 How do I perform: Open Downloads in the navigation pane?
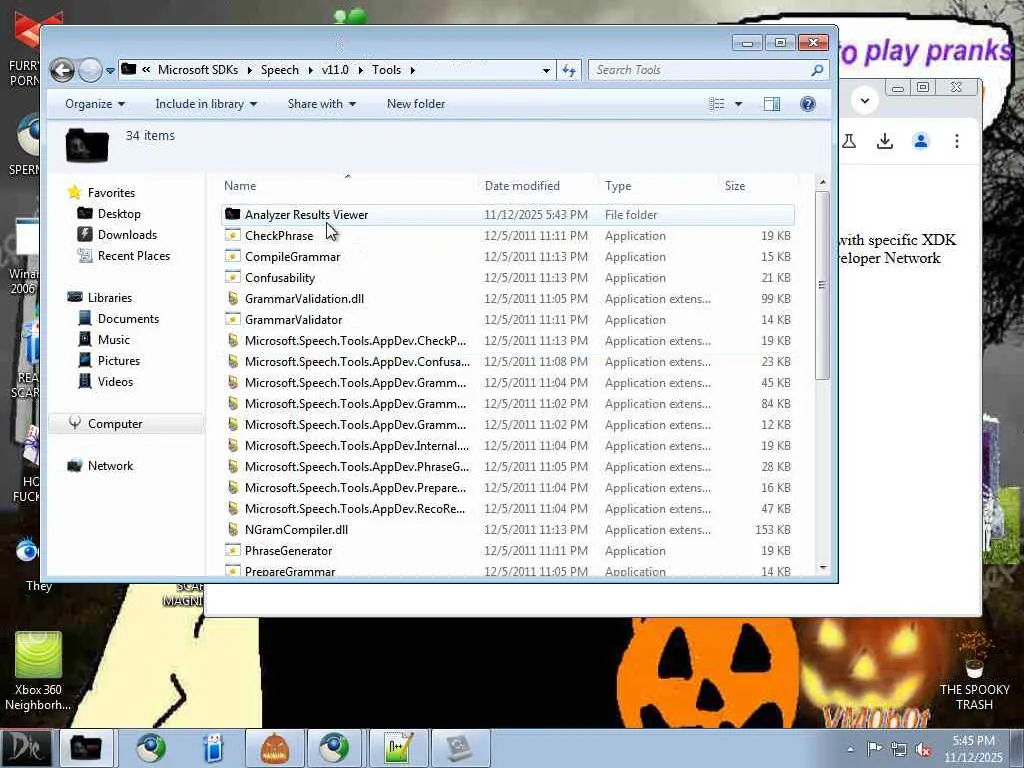coord(127,234)
